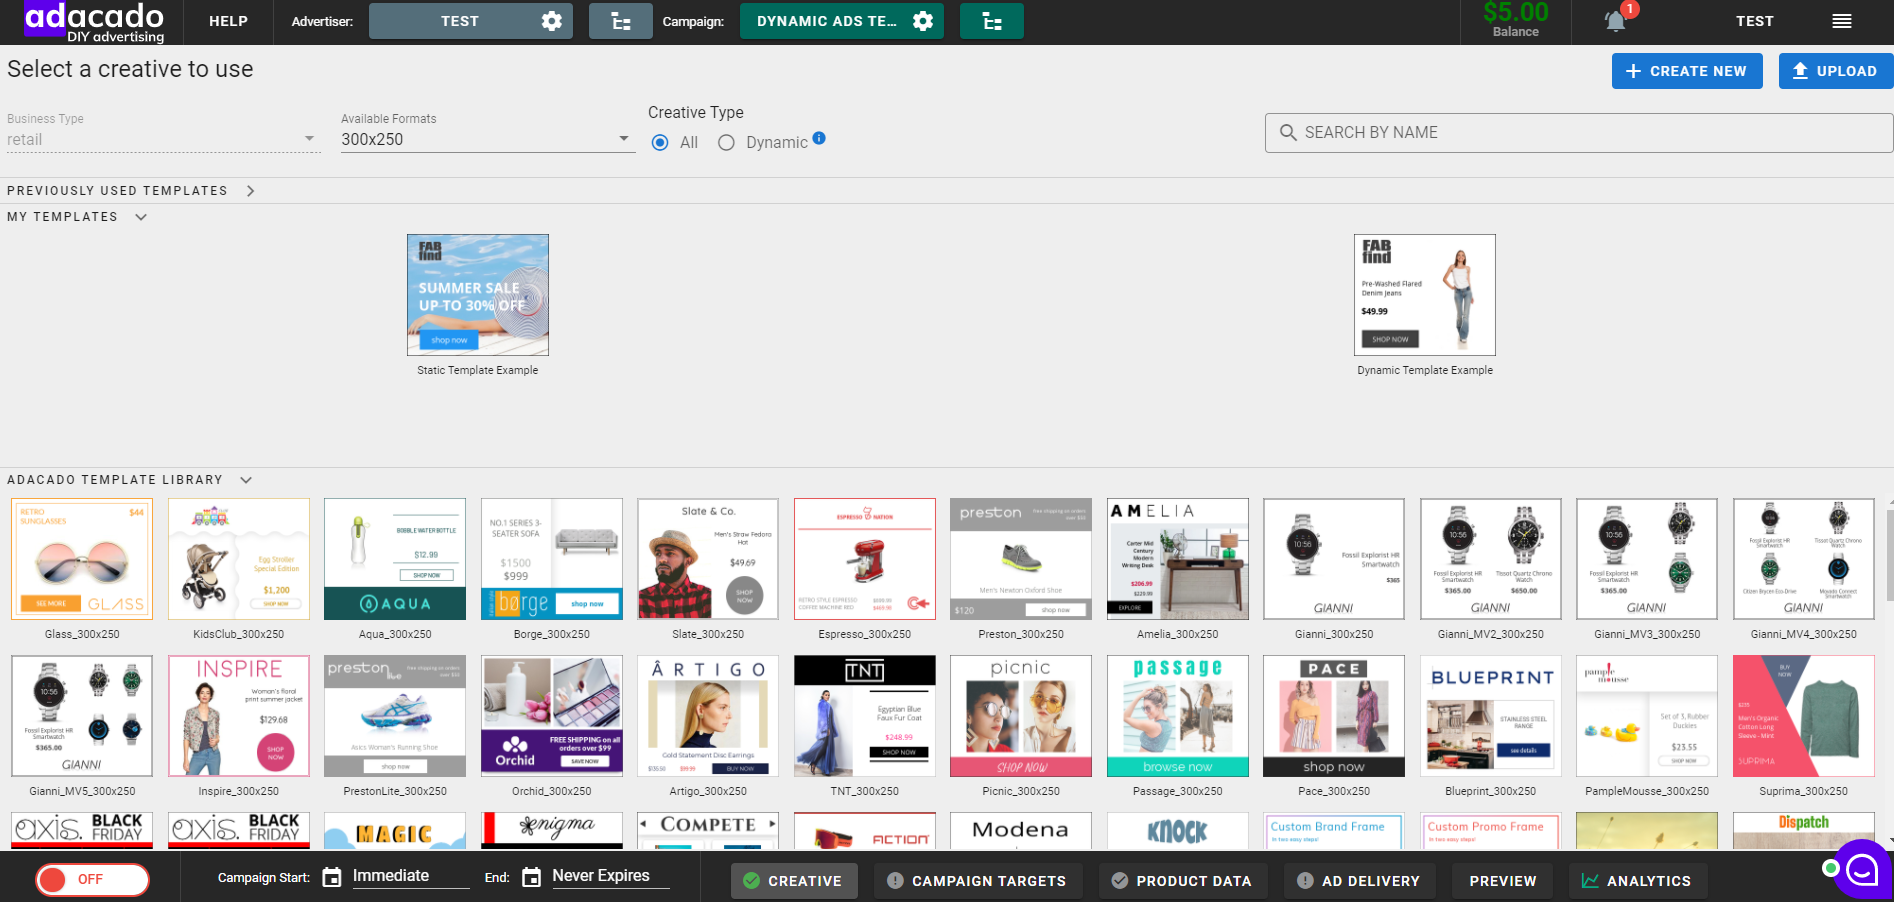Choose the Blueprint_300x250 template
This screenshot has width=1894, height=902.
pos(1491,716)
